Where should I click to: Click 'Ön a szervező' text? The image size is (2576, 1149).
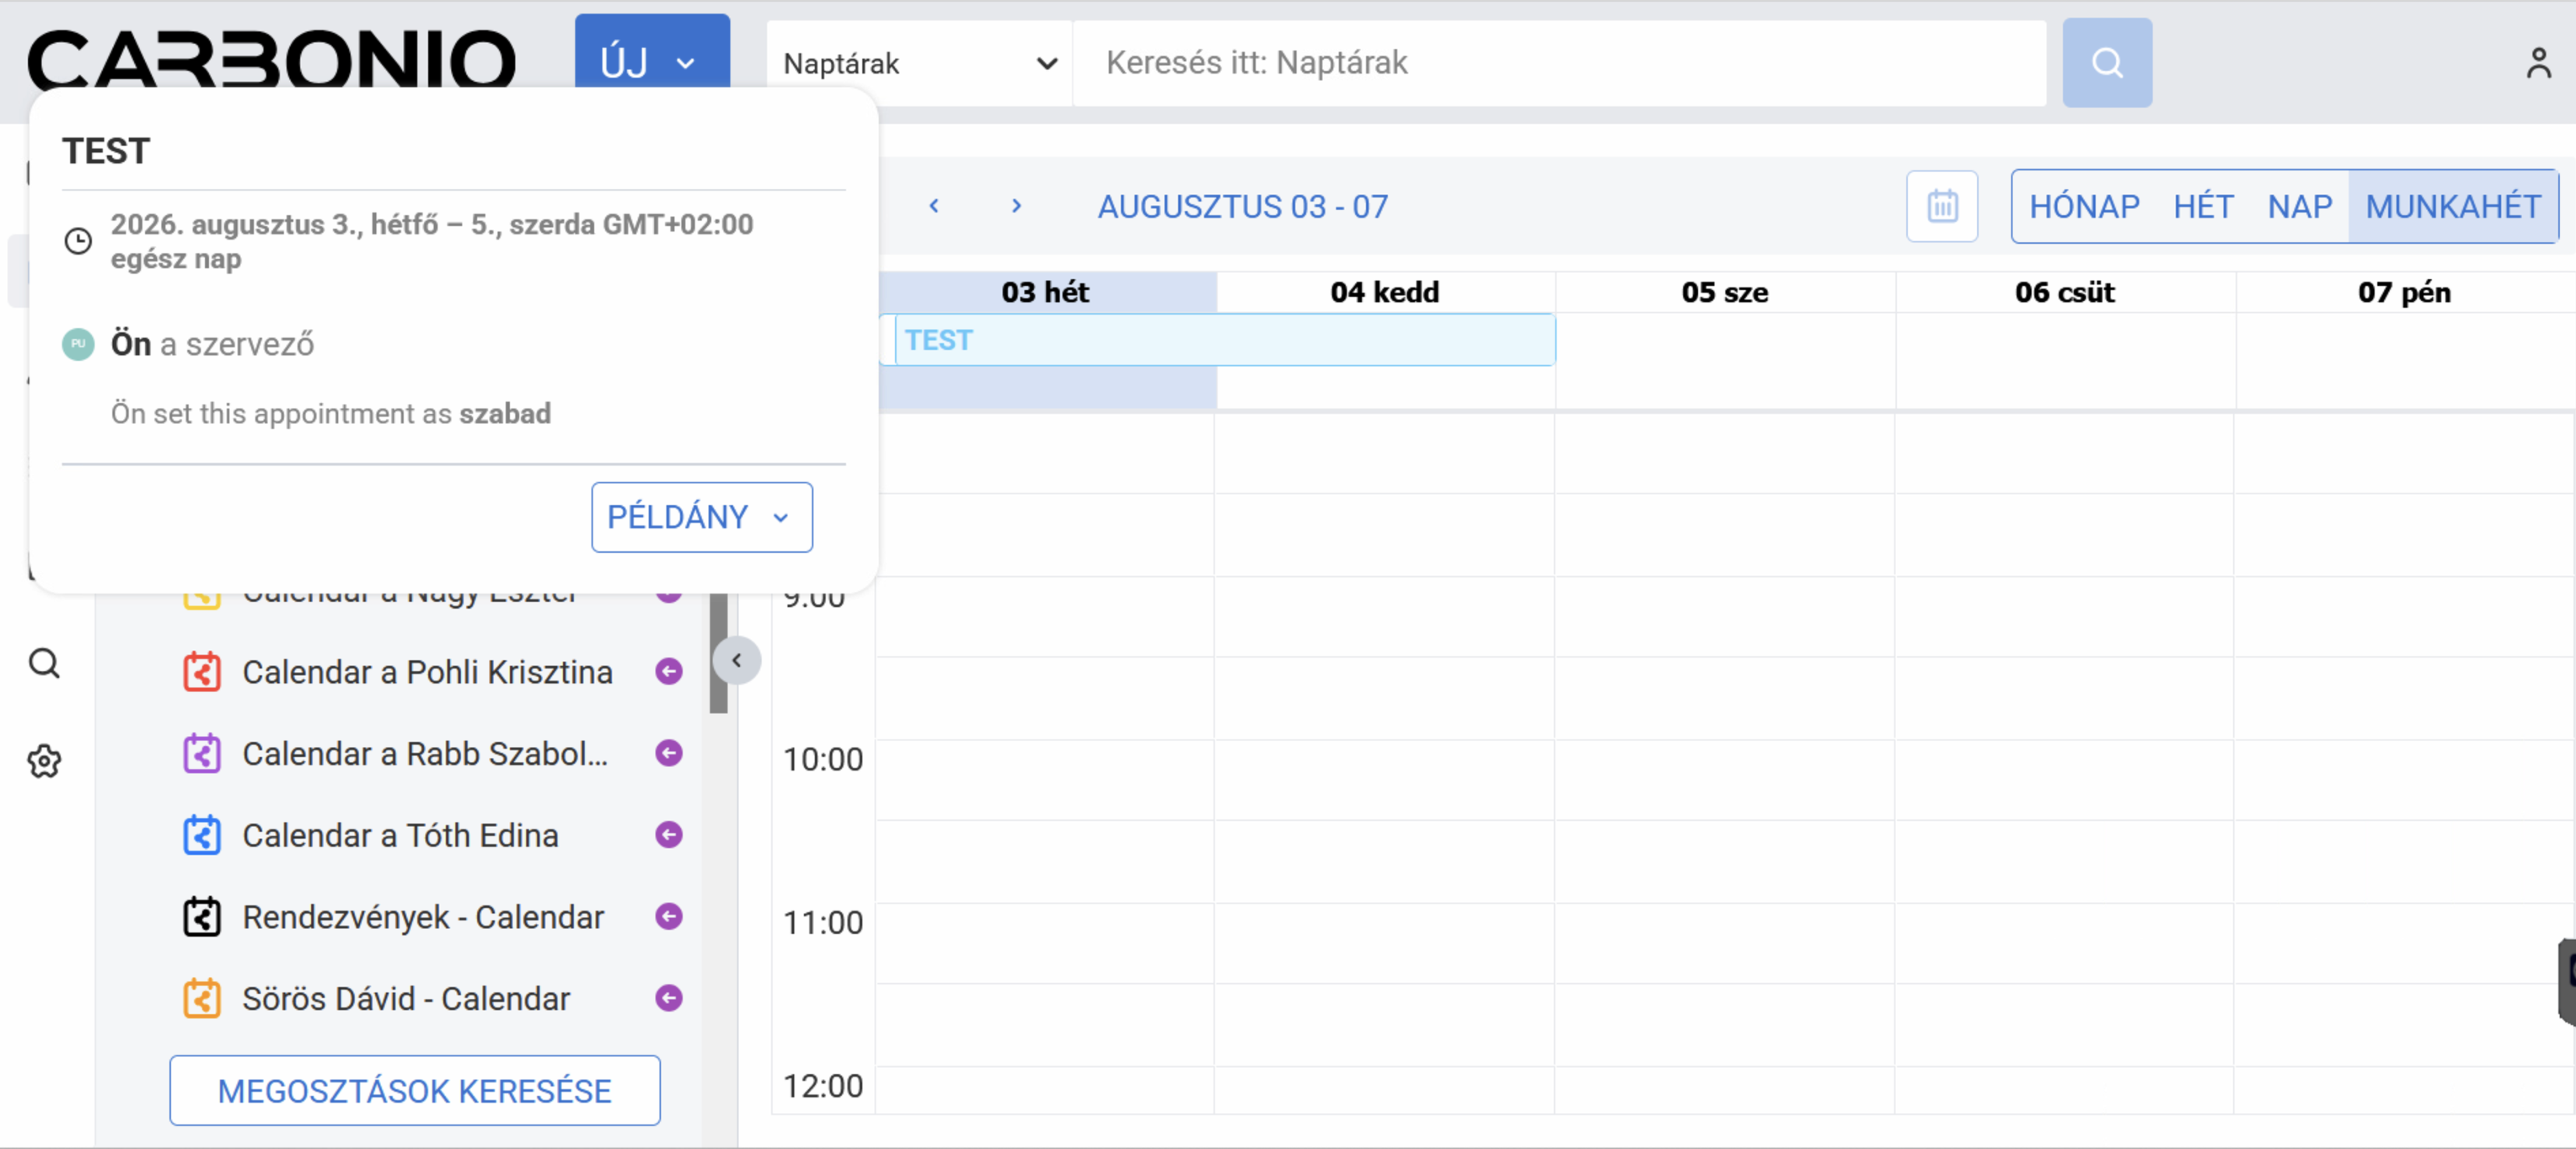(x=212, y=344)
